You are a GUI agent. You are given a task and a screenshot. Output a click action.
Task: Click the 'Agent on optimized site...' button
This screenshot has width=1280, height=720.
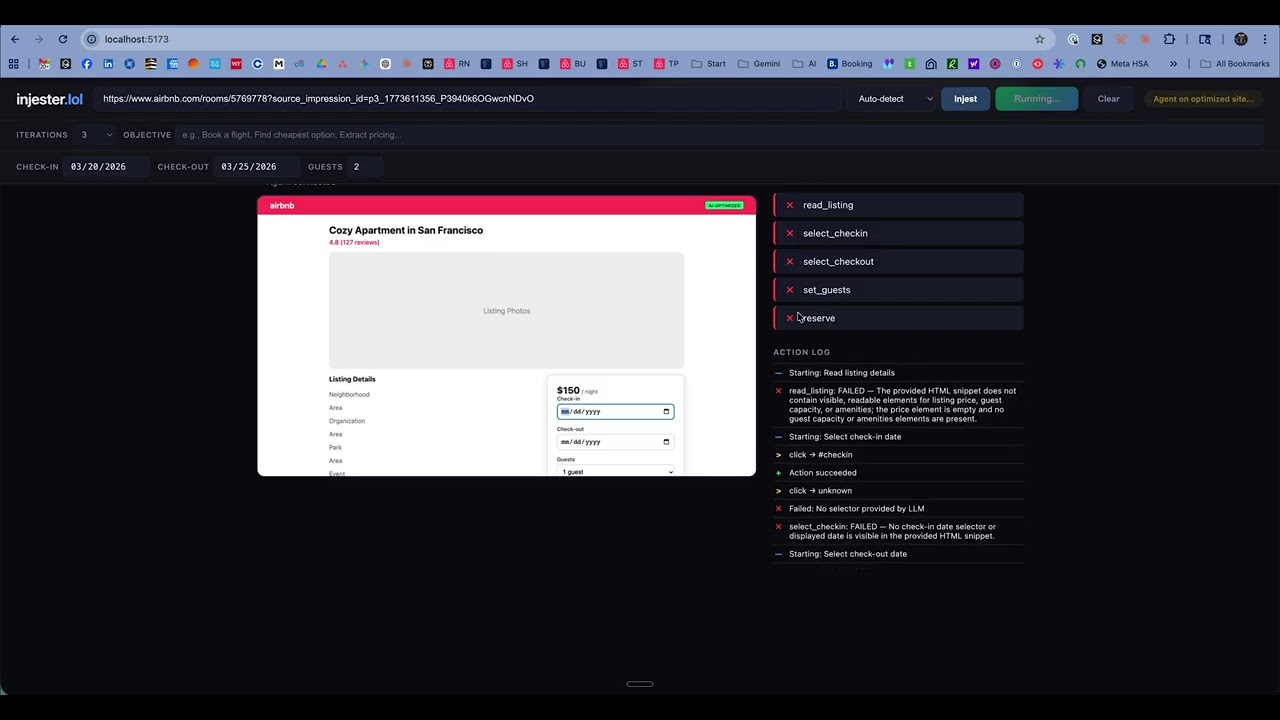coord(1203,99)
